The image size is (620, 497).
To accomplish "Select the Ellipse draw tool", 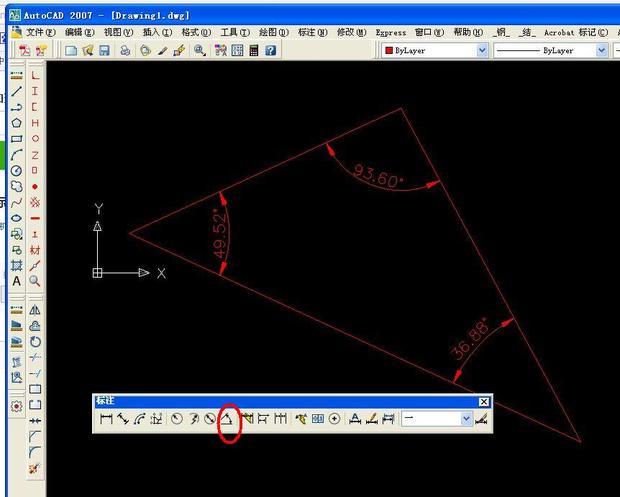I will [x=16, y=218].
